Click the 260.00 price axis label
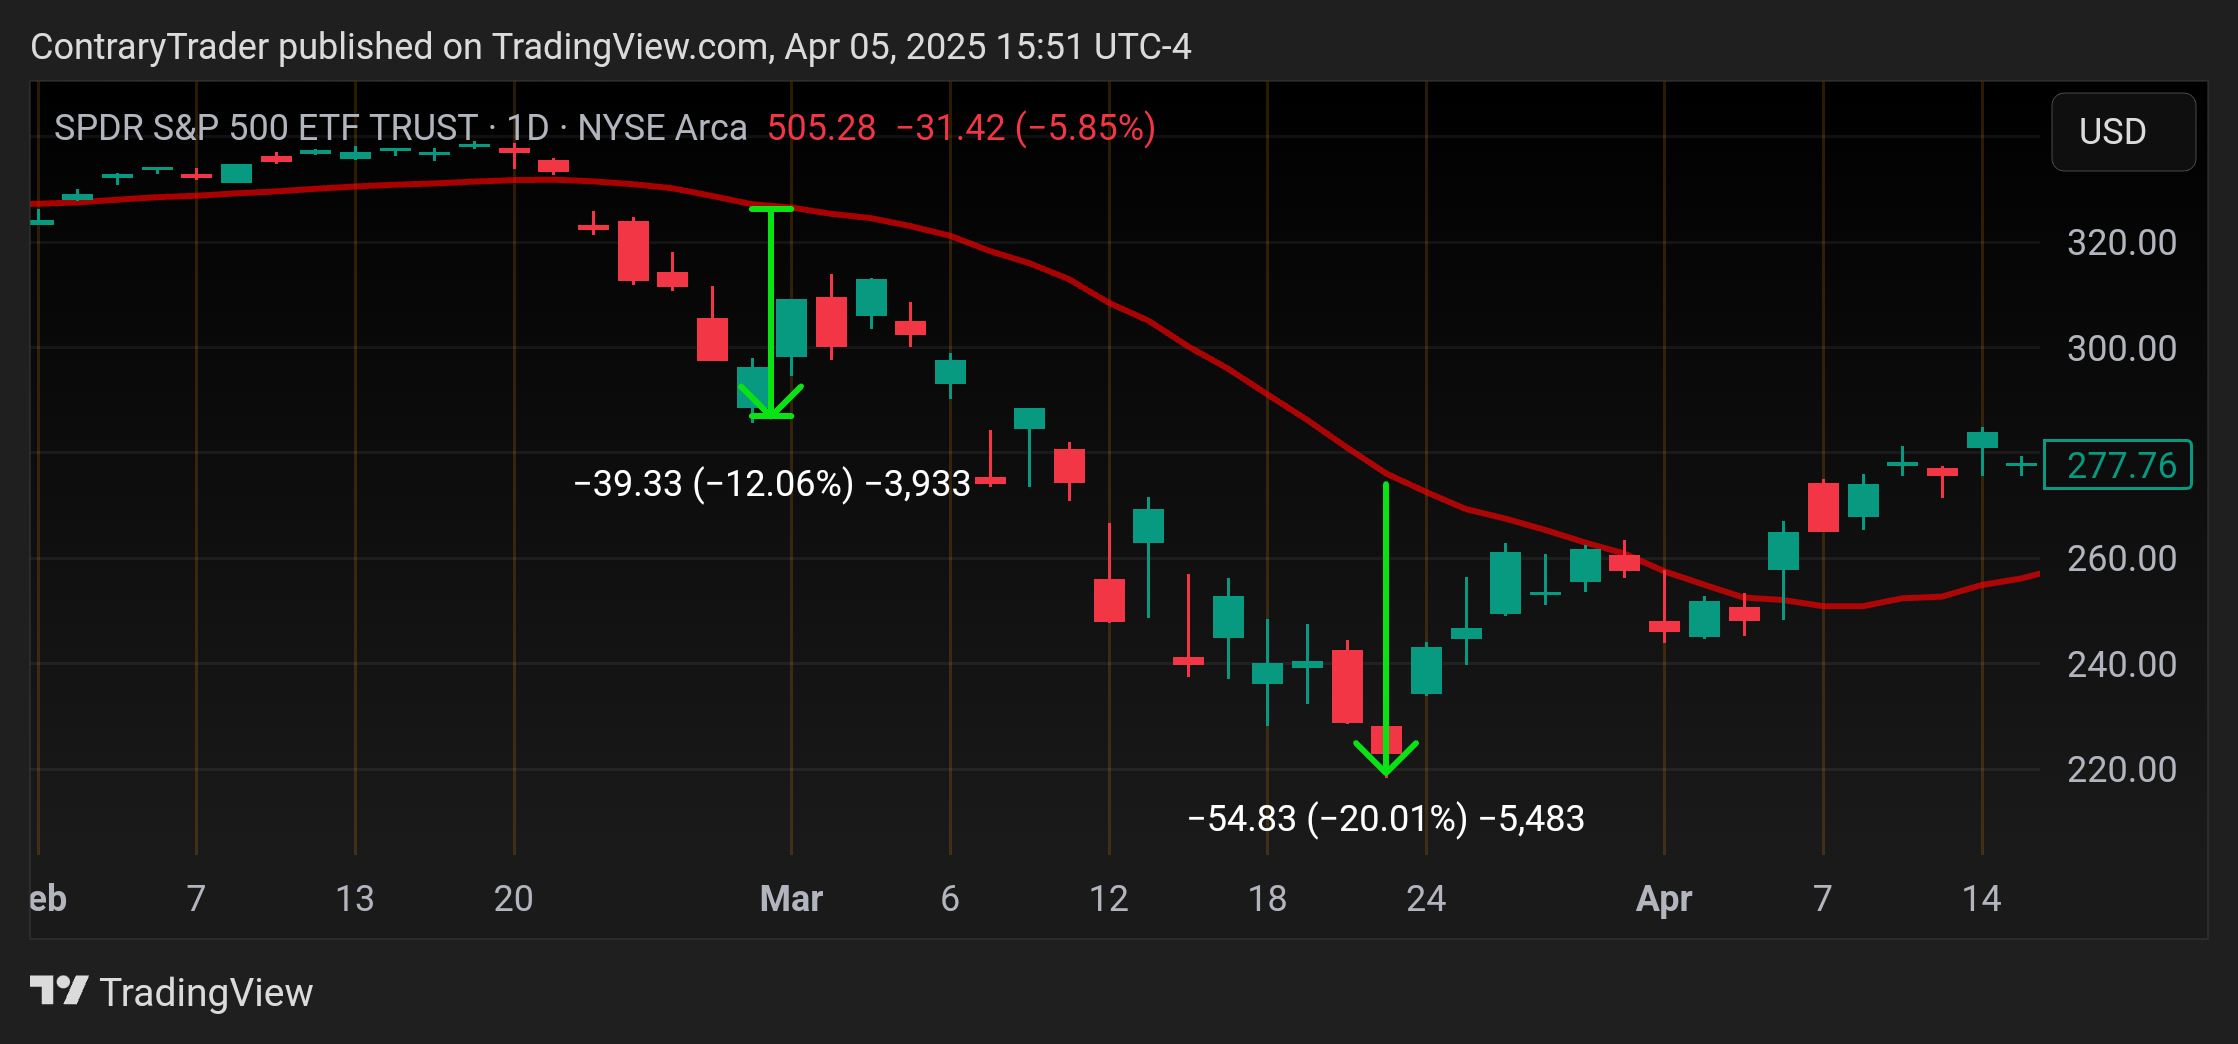Screen dimensions: 2238x1044 coord(2122,559)
